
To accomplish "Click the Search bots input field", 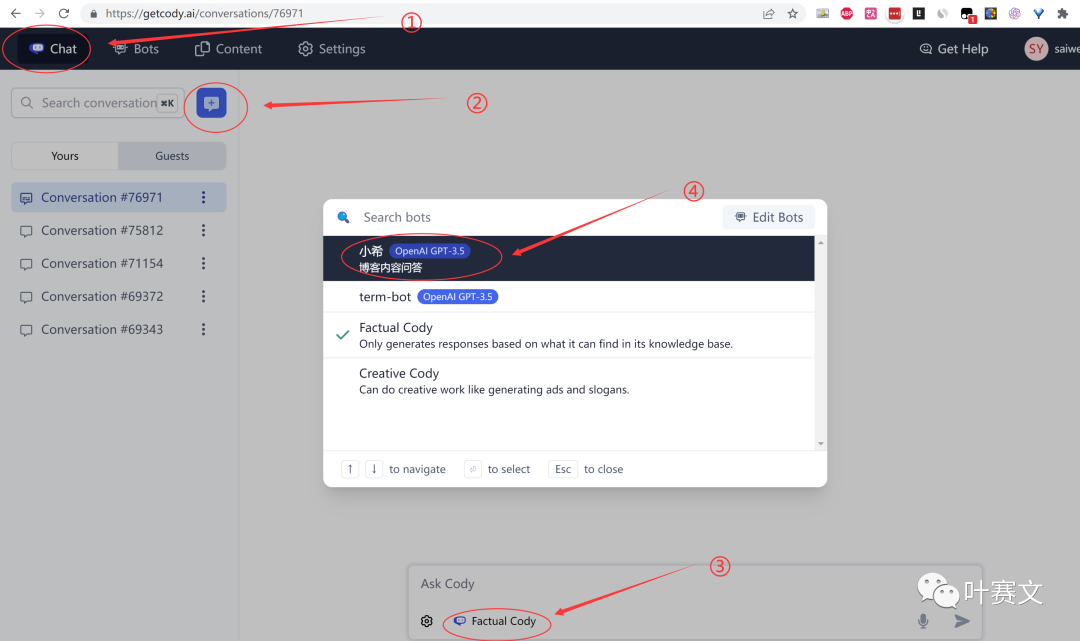I will pyautogui.click(x=530, y=217).
